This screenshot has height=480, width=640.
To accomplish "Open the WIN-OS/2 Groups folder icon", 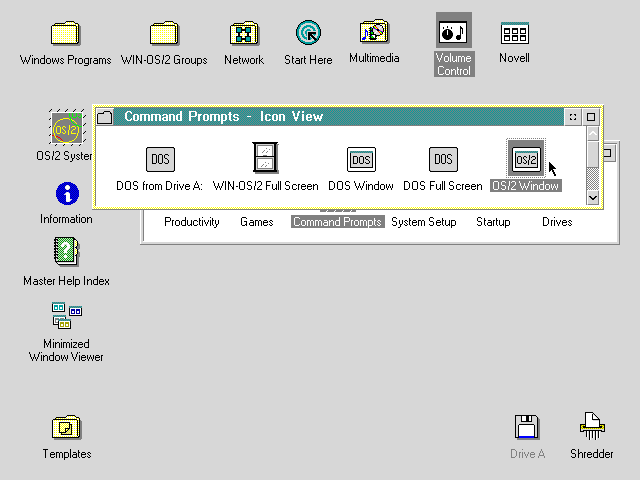I will tap(164, 33).
